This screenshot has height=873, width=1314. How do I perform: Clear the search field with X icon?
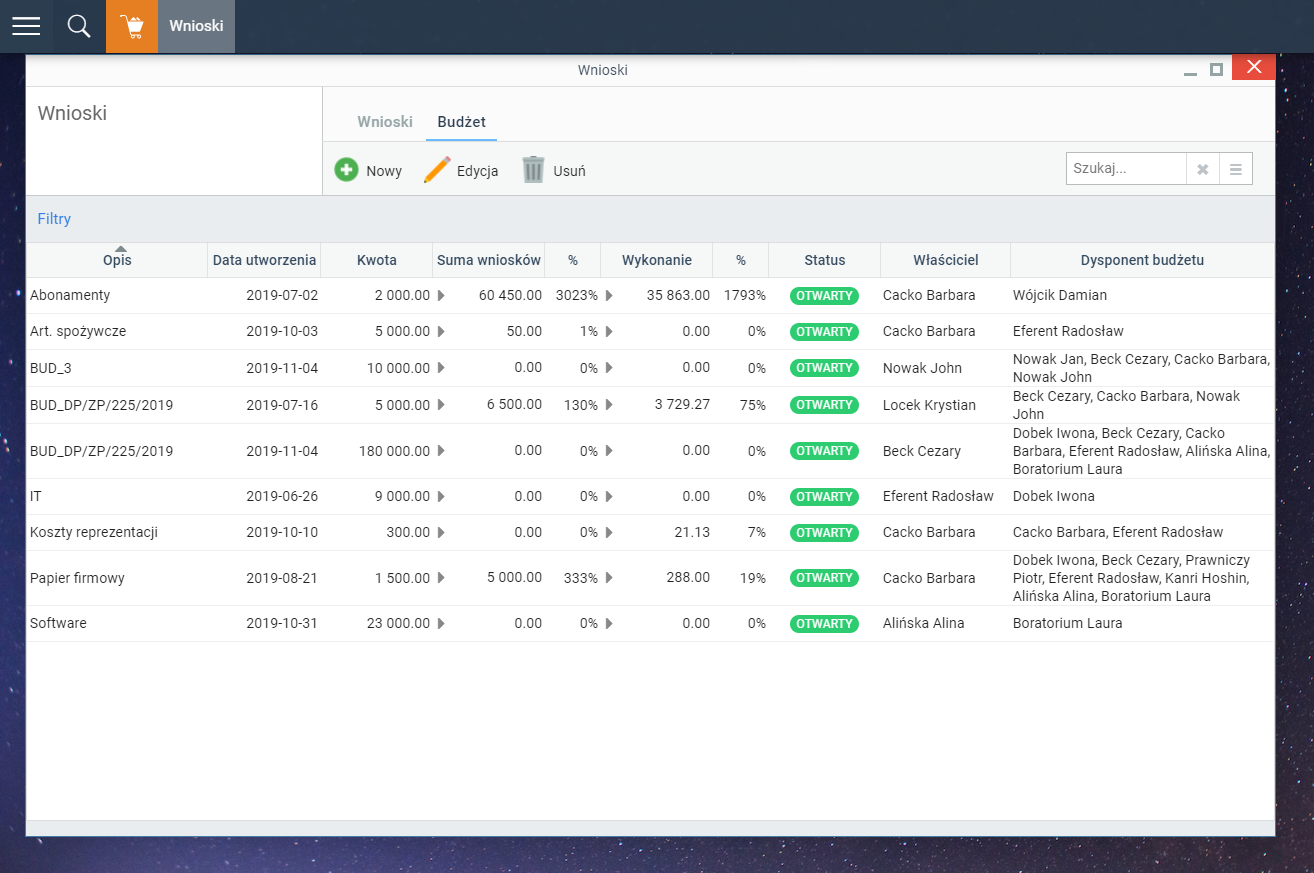point(1203,169)
